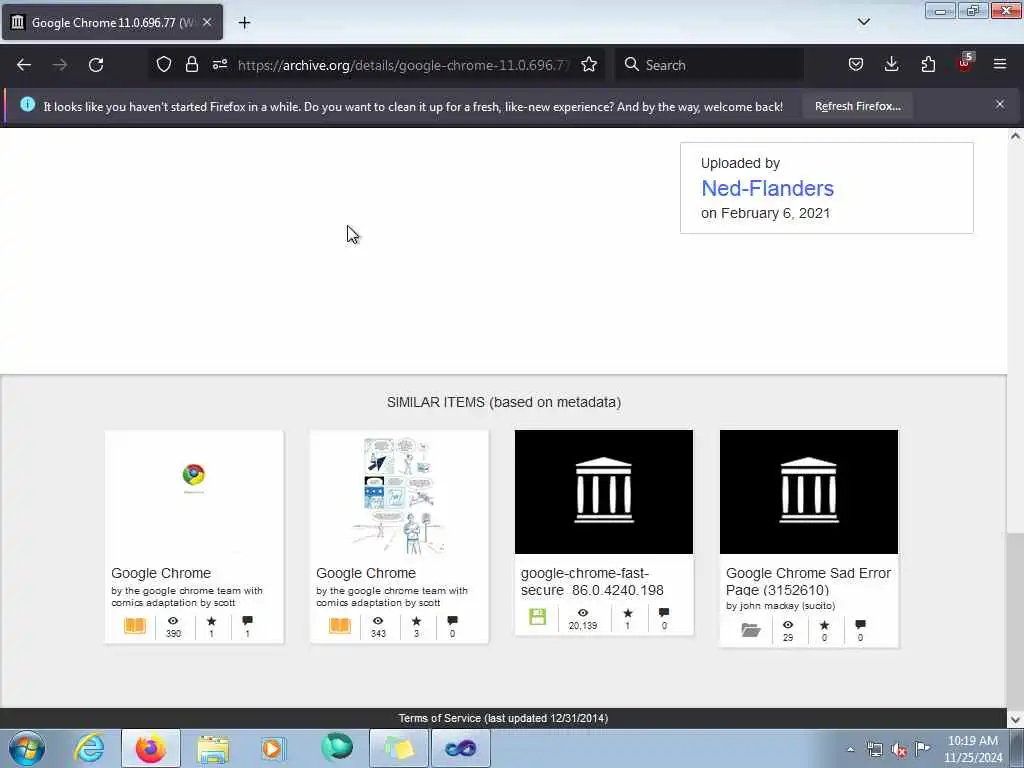
Task: Click the views eye icon showing 20,139
Action: [583, 613]
